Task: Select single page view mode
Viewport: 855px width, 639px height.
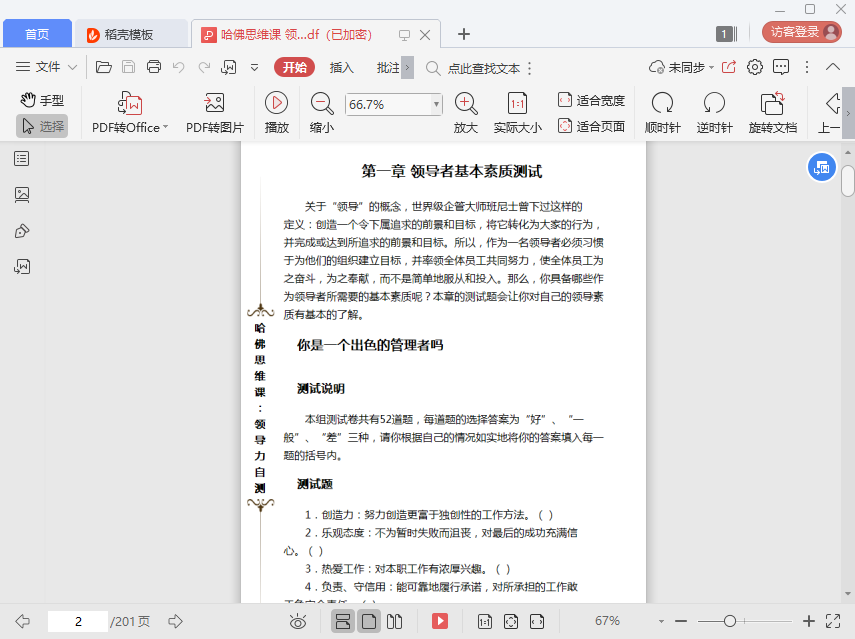Action: click(x=369, y=621)
